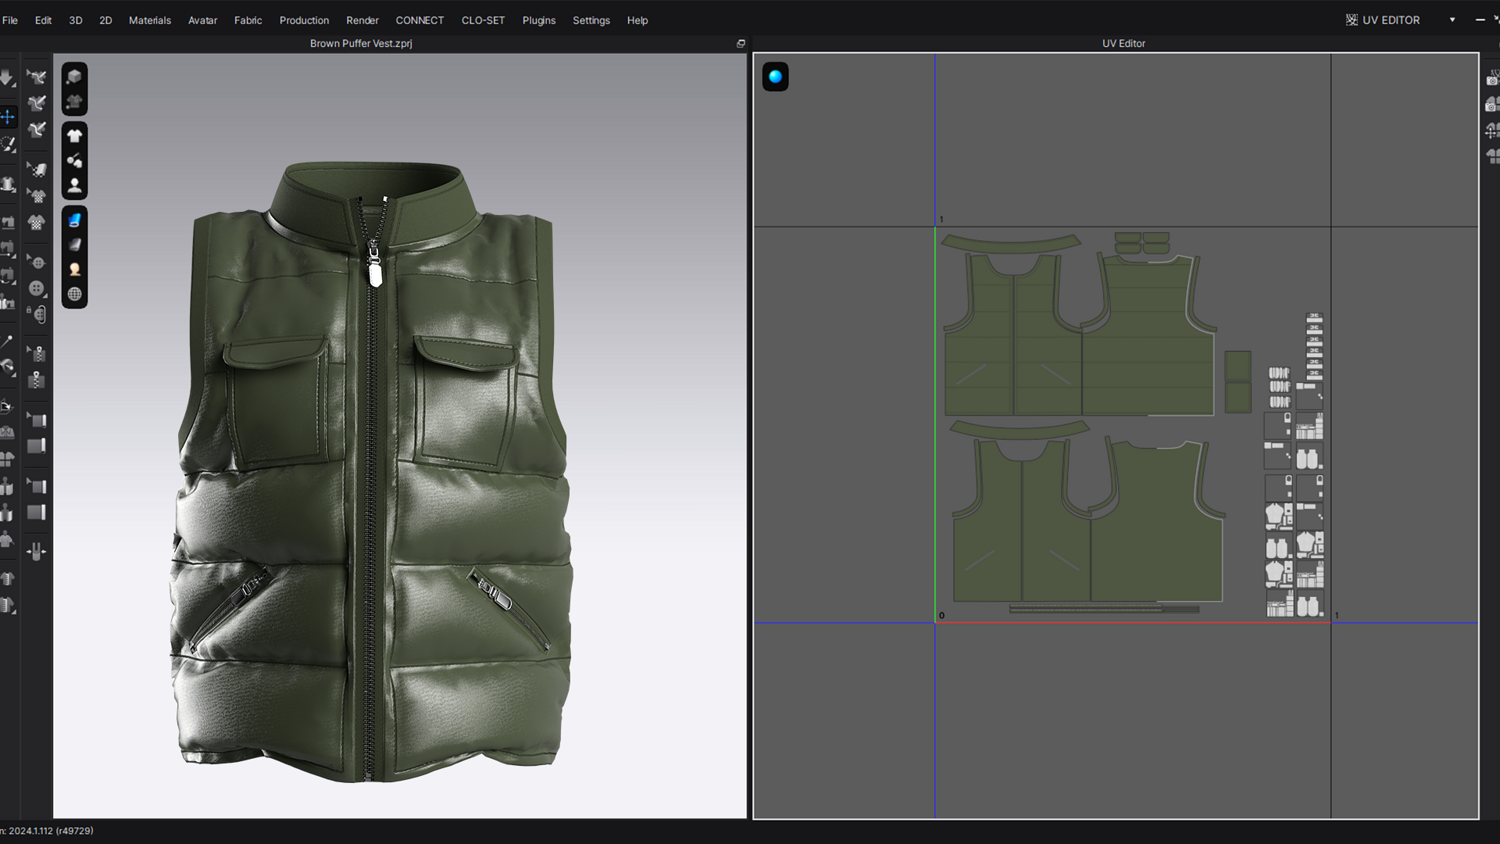Click the float-window button on the 3D panel
1500x844 pixels.
(741, 44)
